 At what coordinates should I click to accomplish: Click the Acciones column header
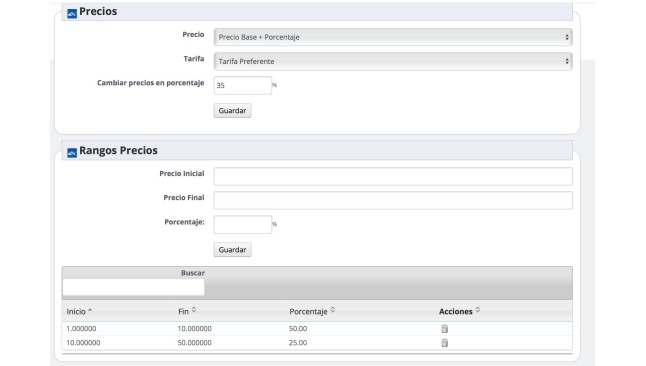tap(456, 312)
